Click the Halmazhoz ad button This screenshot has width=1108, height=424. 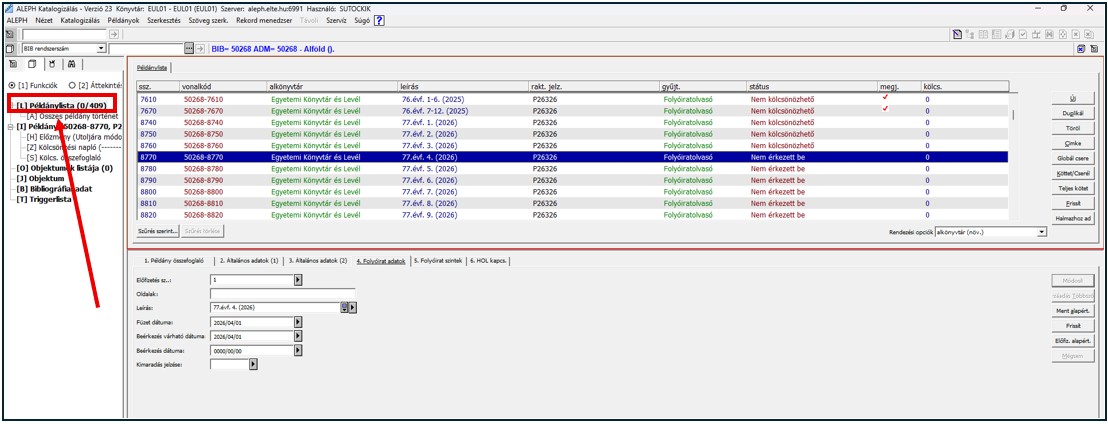(1073, 219)
